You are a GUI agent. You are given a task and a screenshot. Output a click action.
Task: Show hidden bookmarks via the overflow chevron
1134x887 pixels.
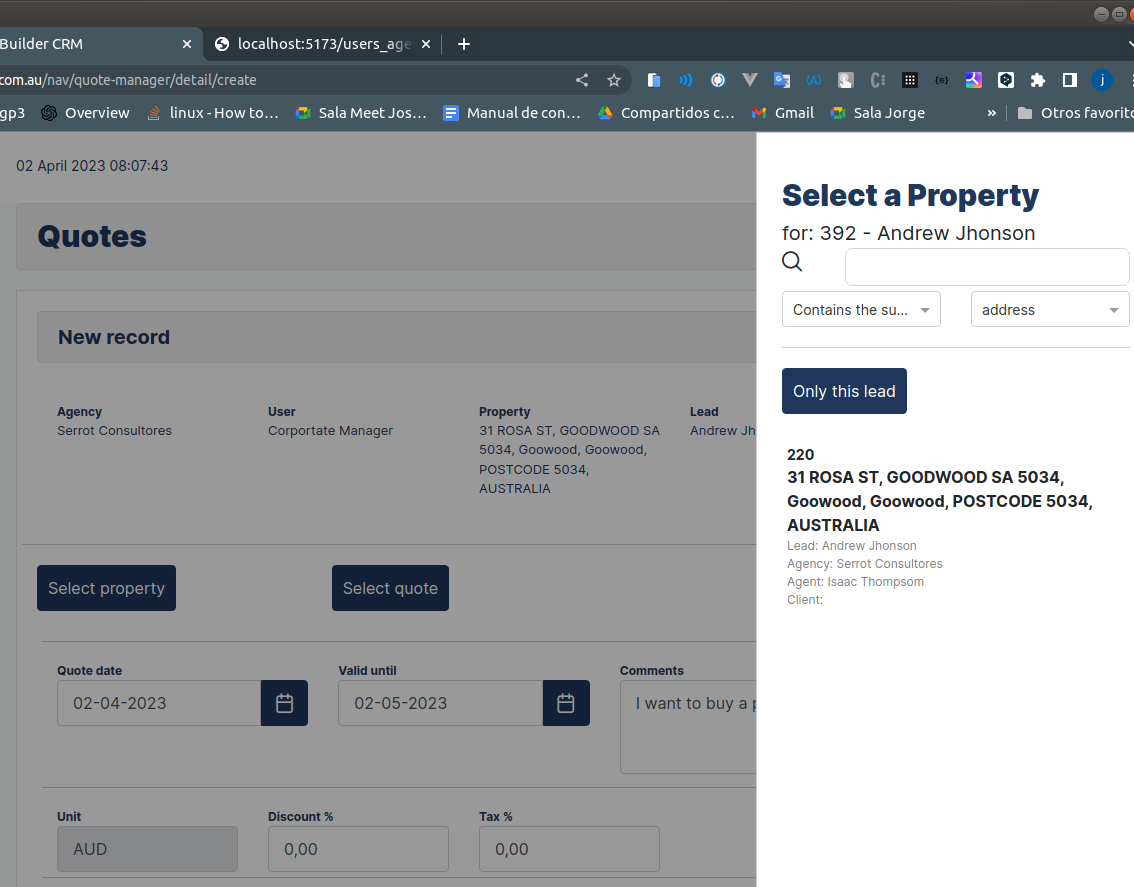pos(991,113)
